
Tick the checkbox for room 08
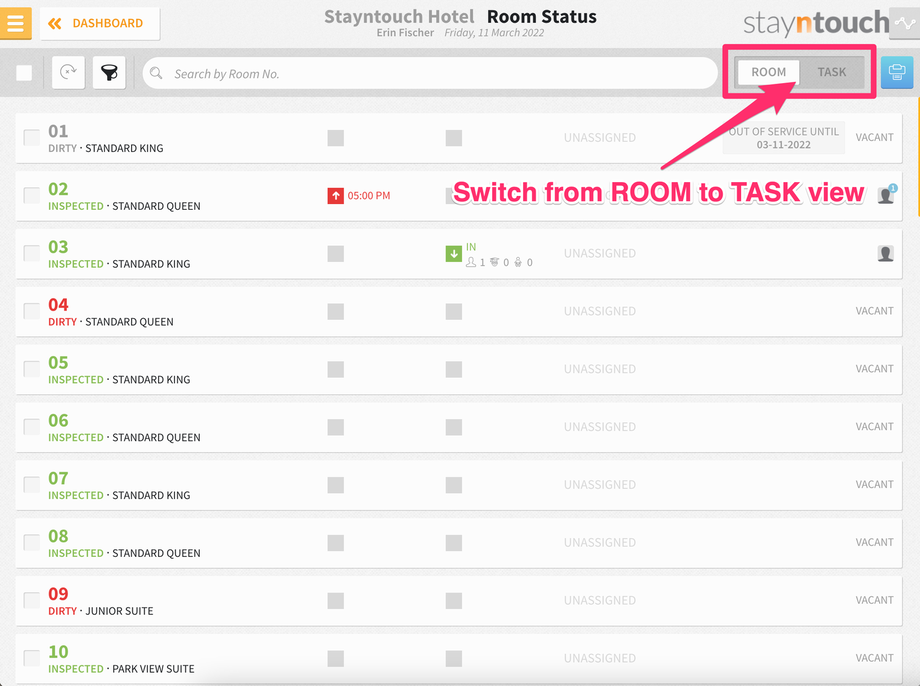coord(32,542)
